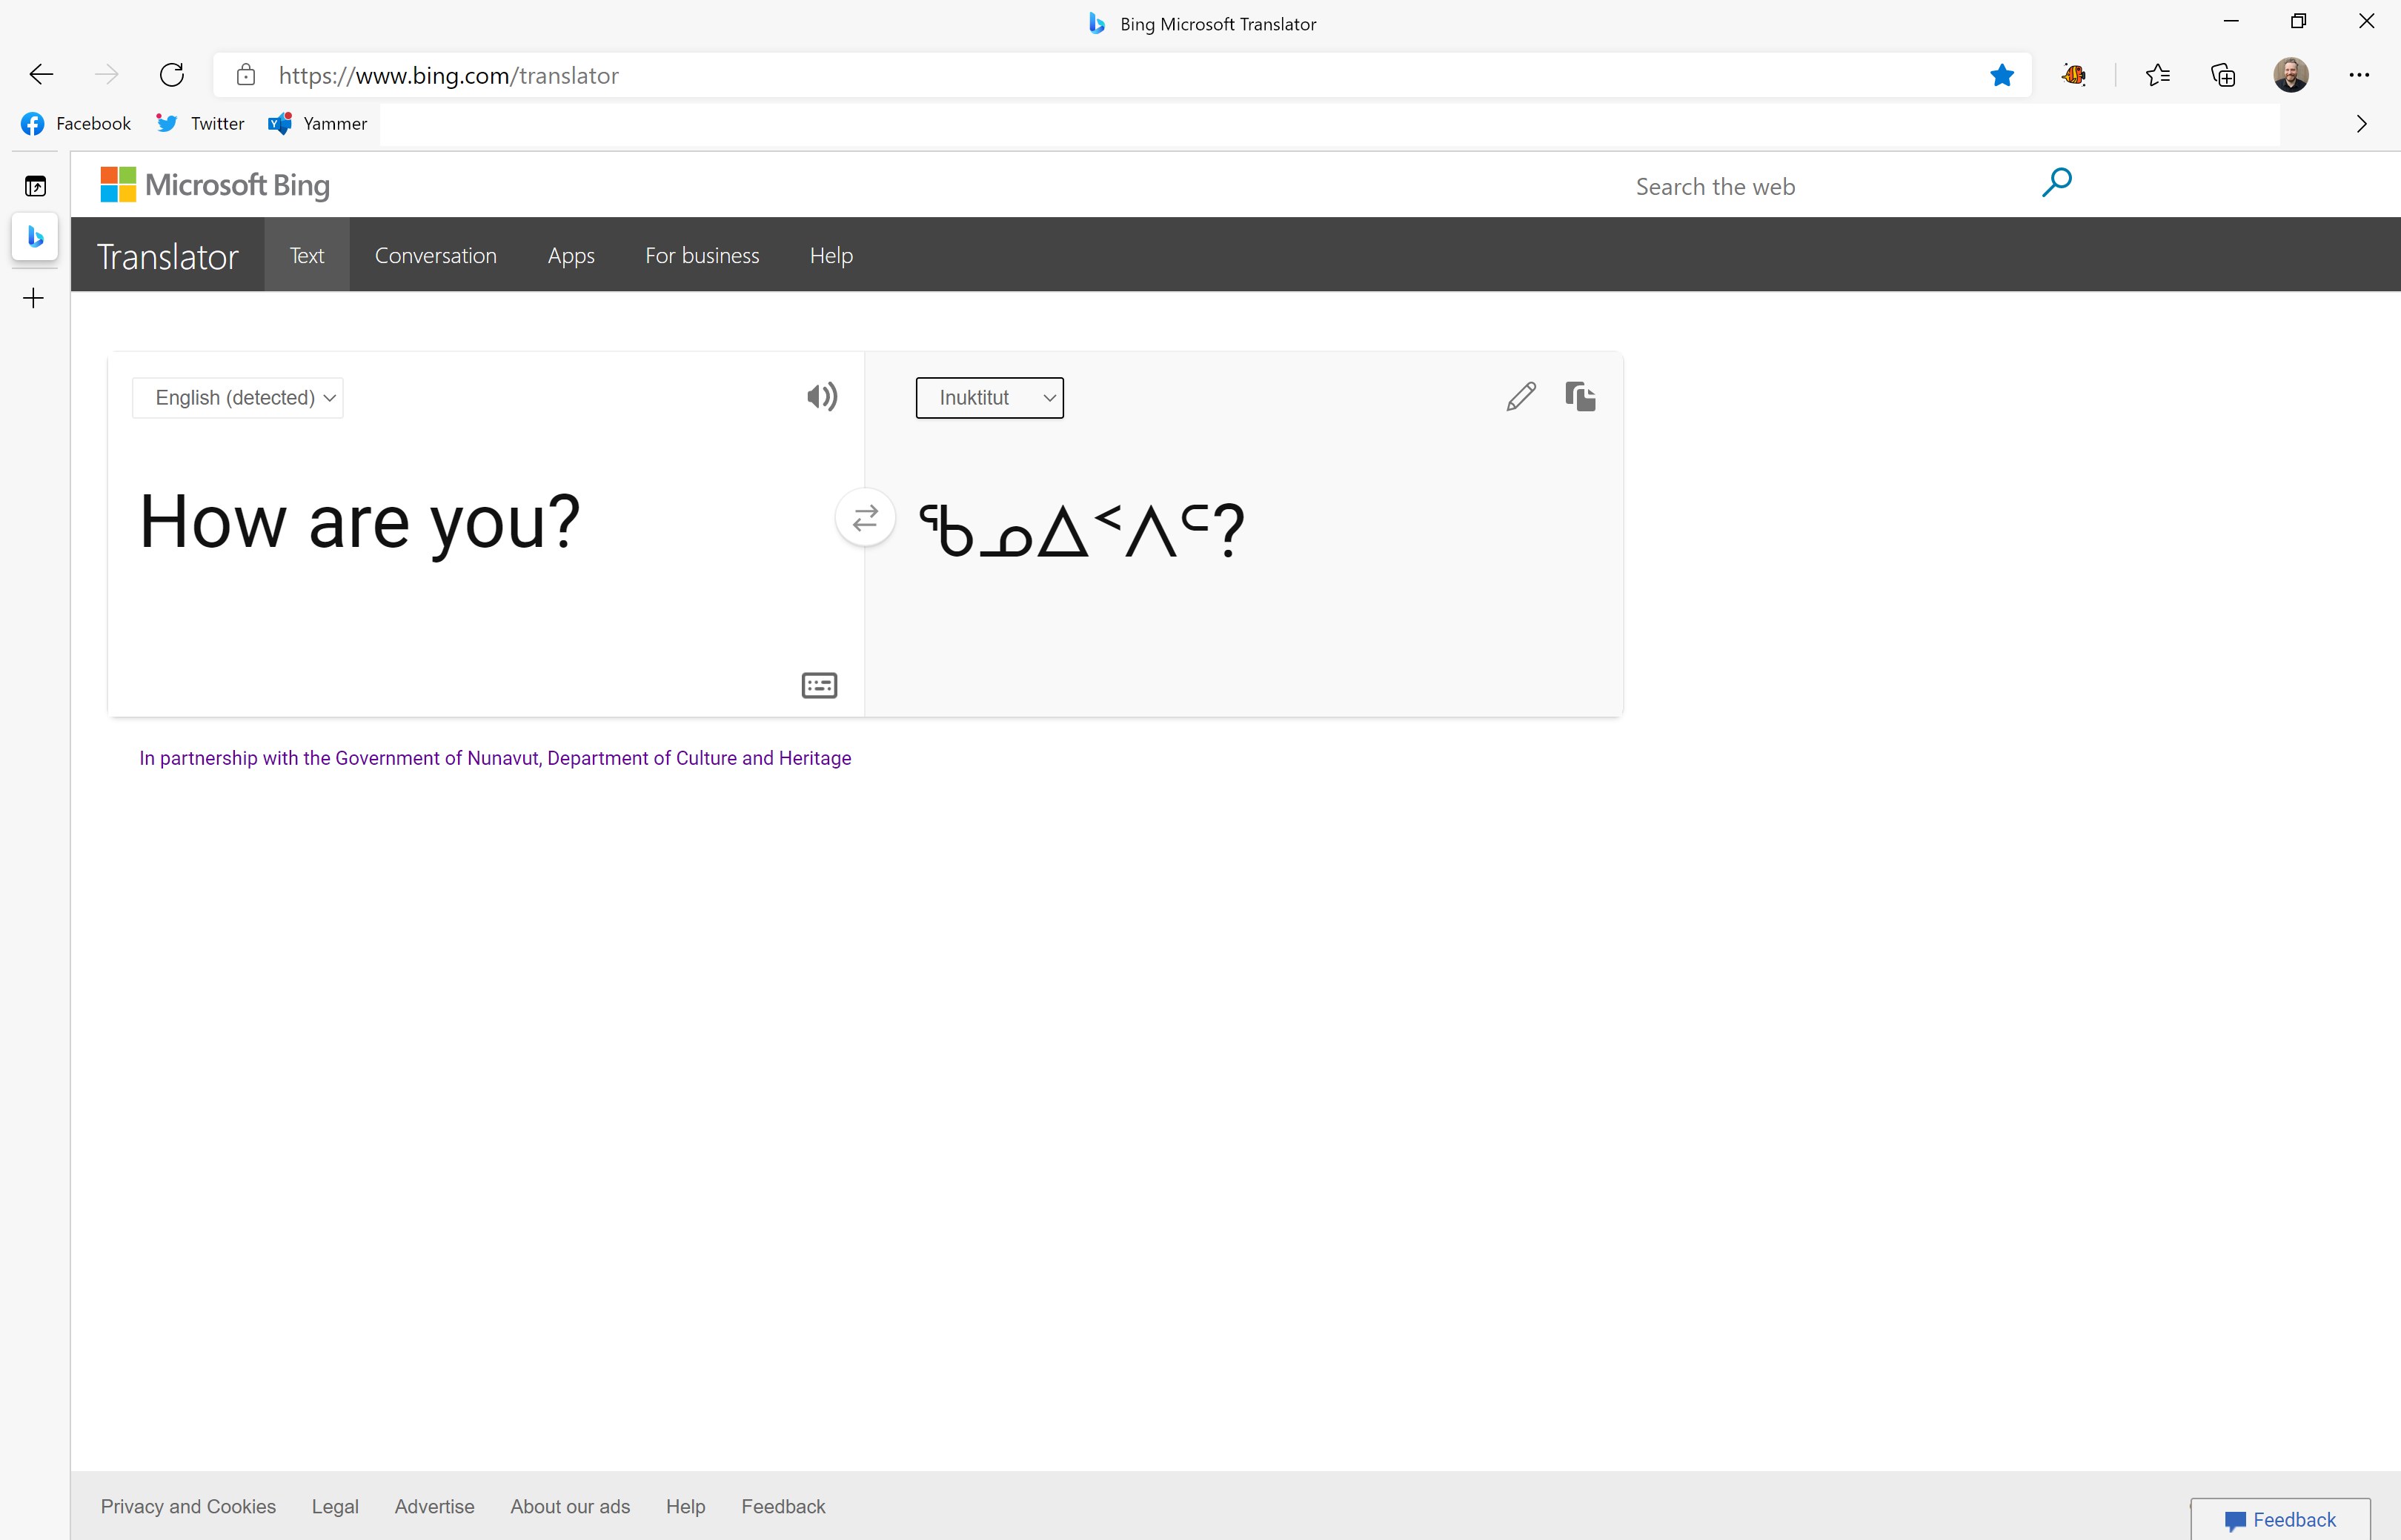This screenshot has width=2401, height=1540.
Task: Open the browser Collections icon
Action: [2223, 75]
